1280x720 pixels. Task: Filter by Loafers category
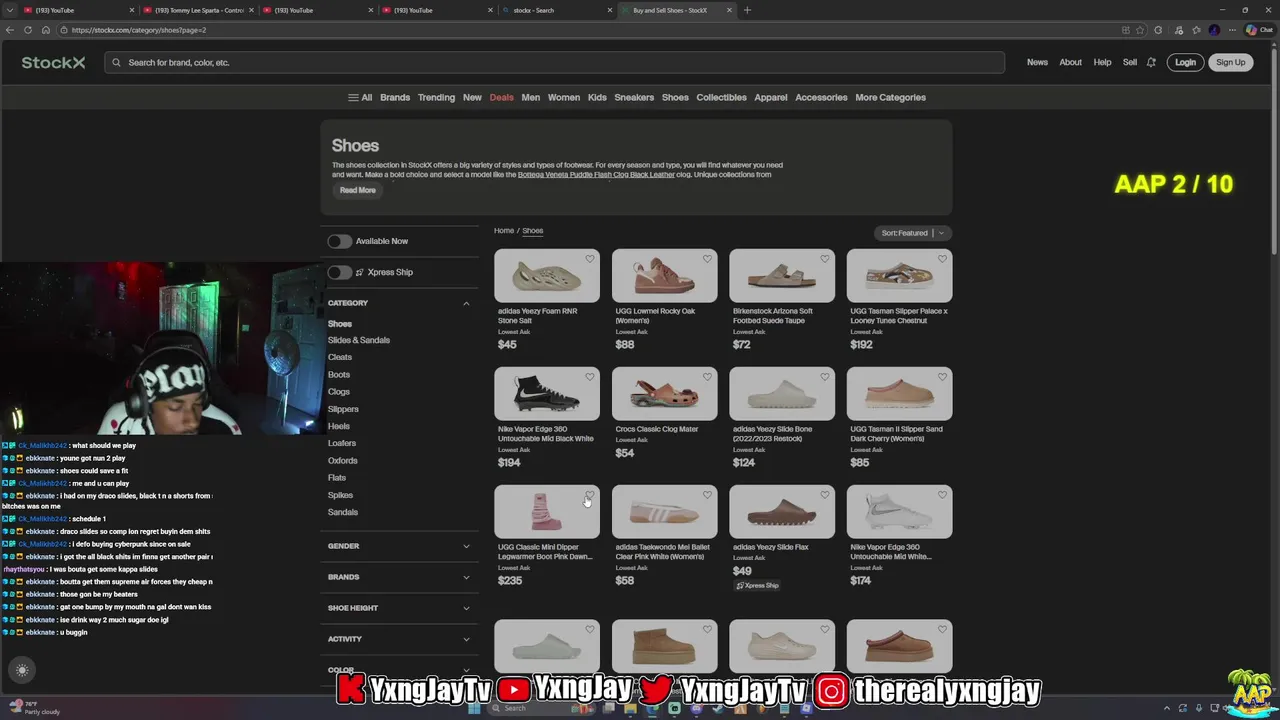(341, 443)
